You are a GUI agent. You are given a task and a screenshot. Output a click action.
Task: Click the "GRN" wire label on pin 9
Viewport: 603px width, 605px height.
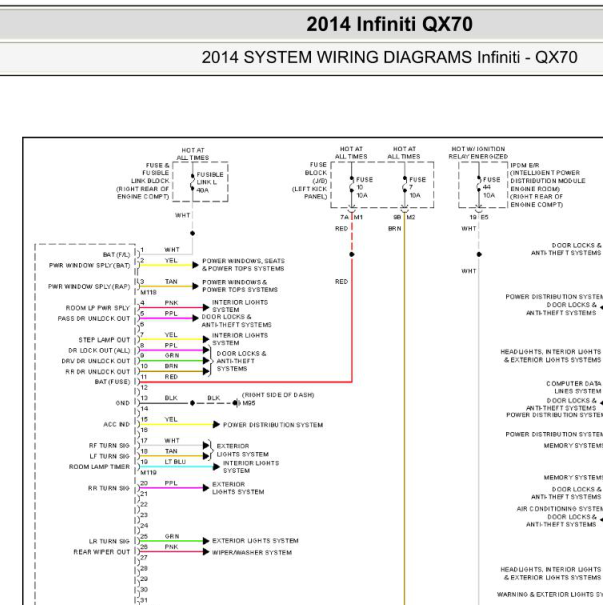click(172, 355)
